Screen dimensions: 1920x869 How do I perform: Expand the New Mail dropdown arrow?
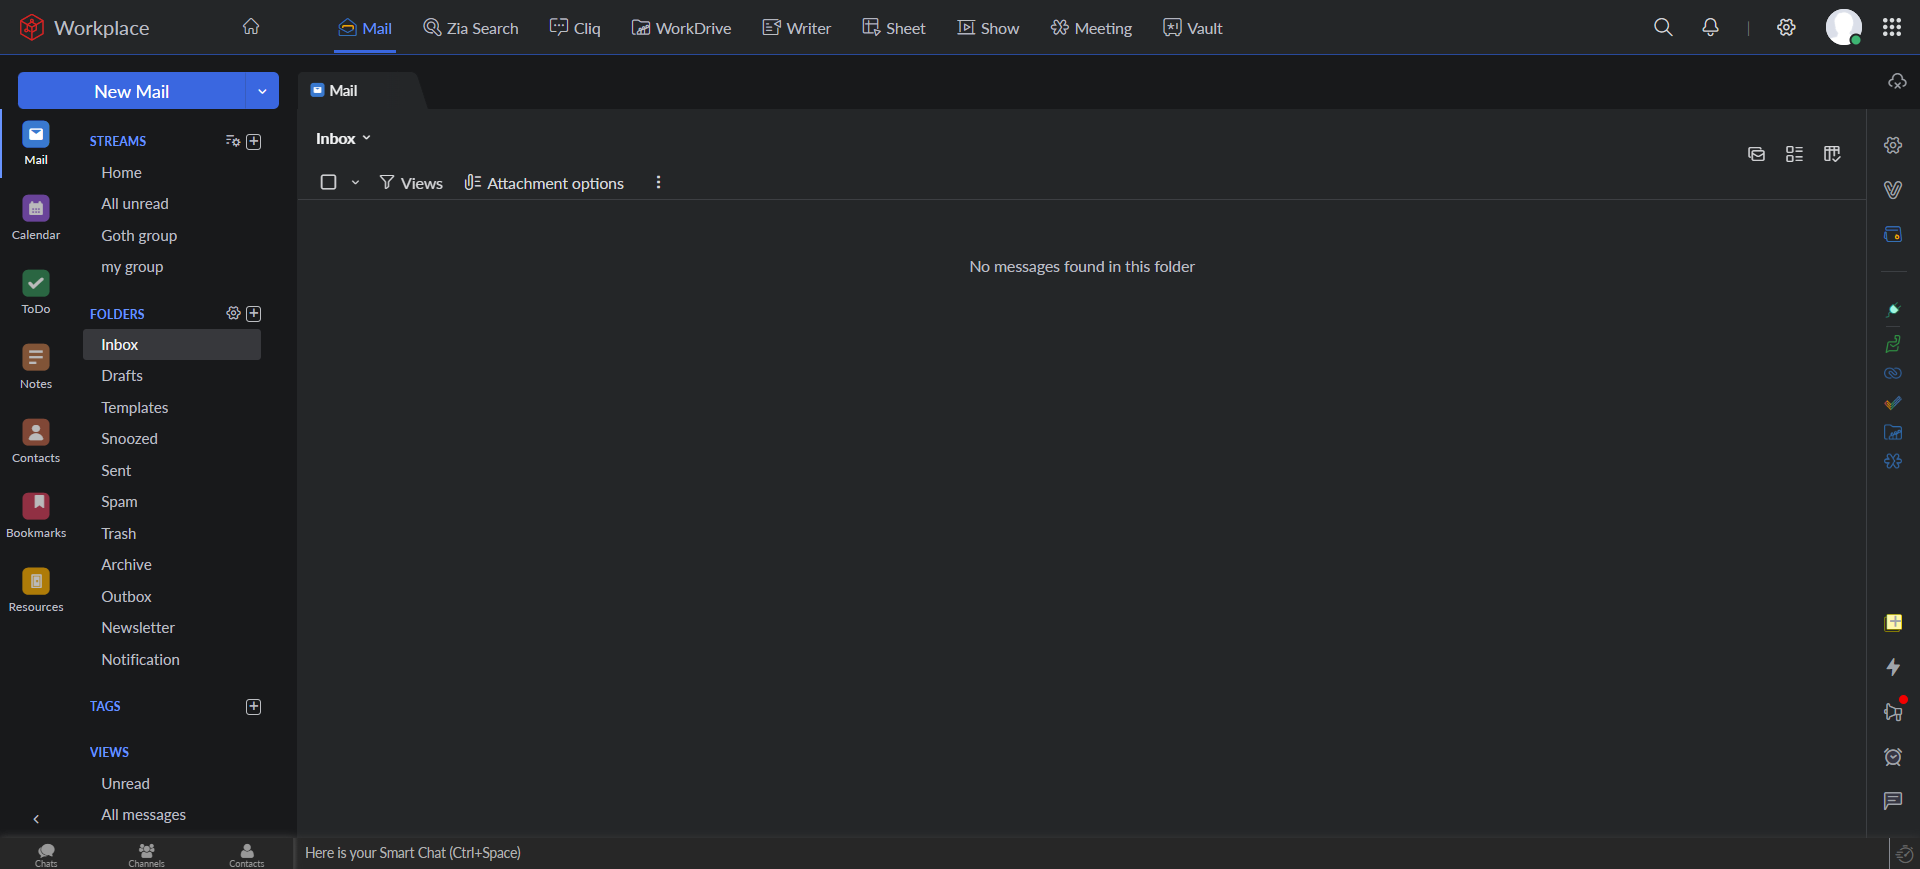262,91
